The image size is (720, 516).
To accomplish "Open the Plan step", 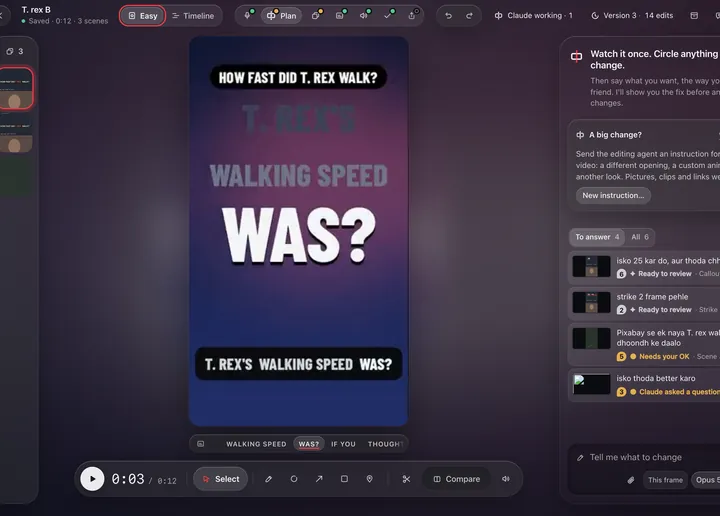I will coord(281,16).
